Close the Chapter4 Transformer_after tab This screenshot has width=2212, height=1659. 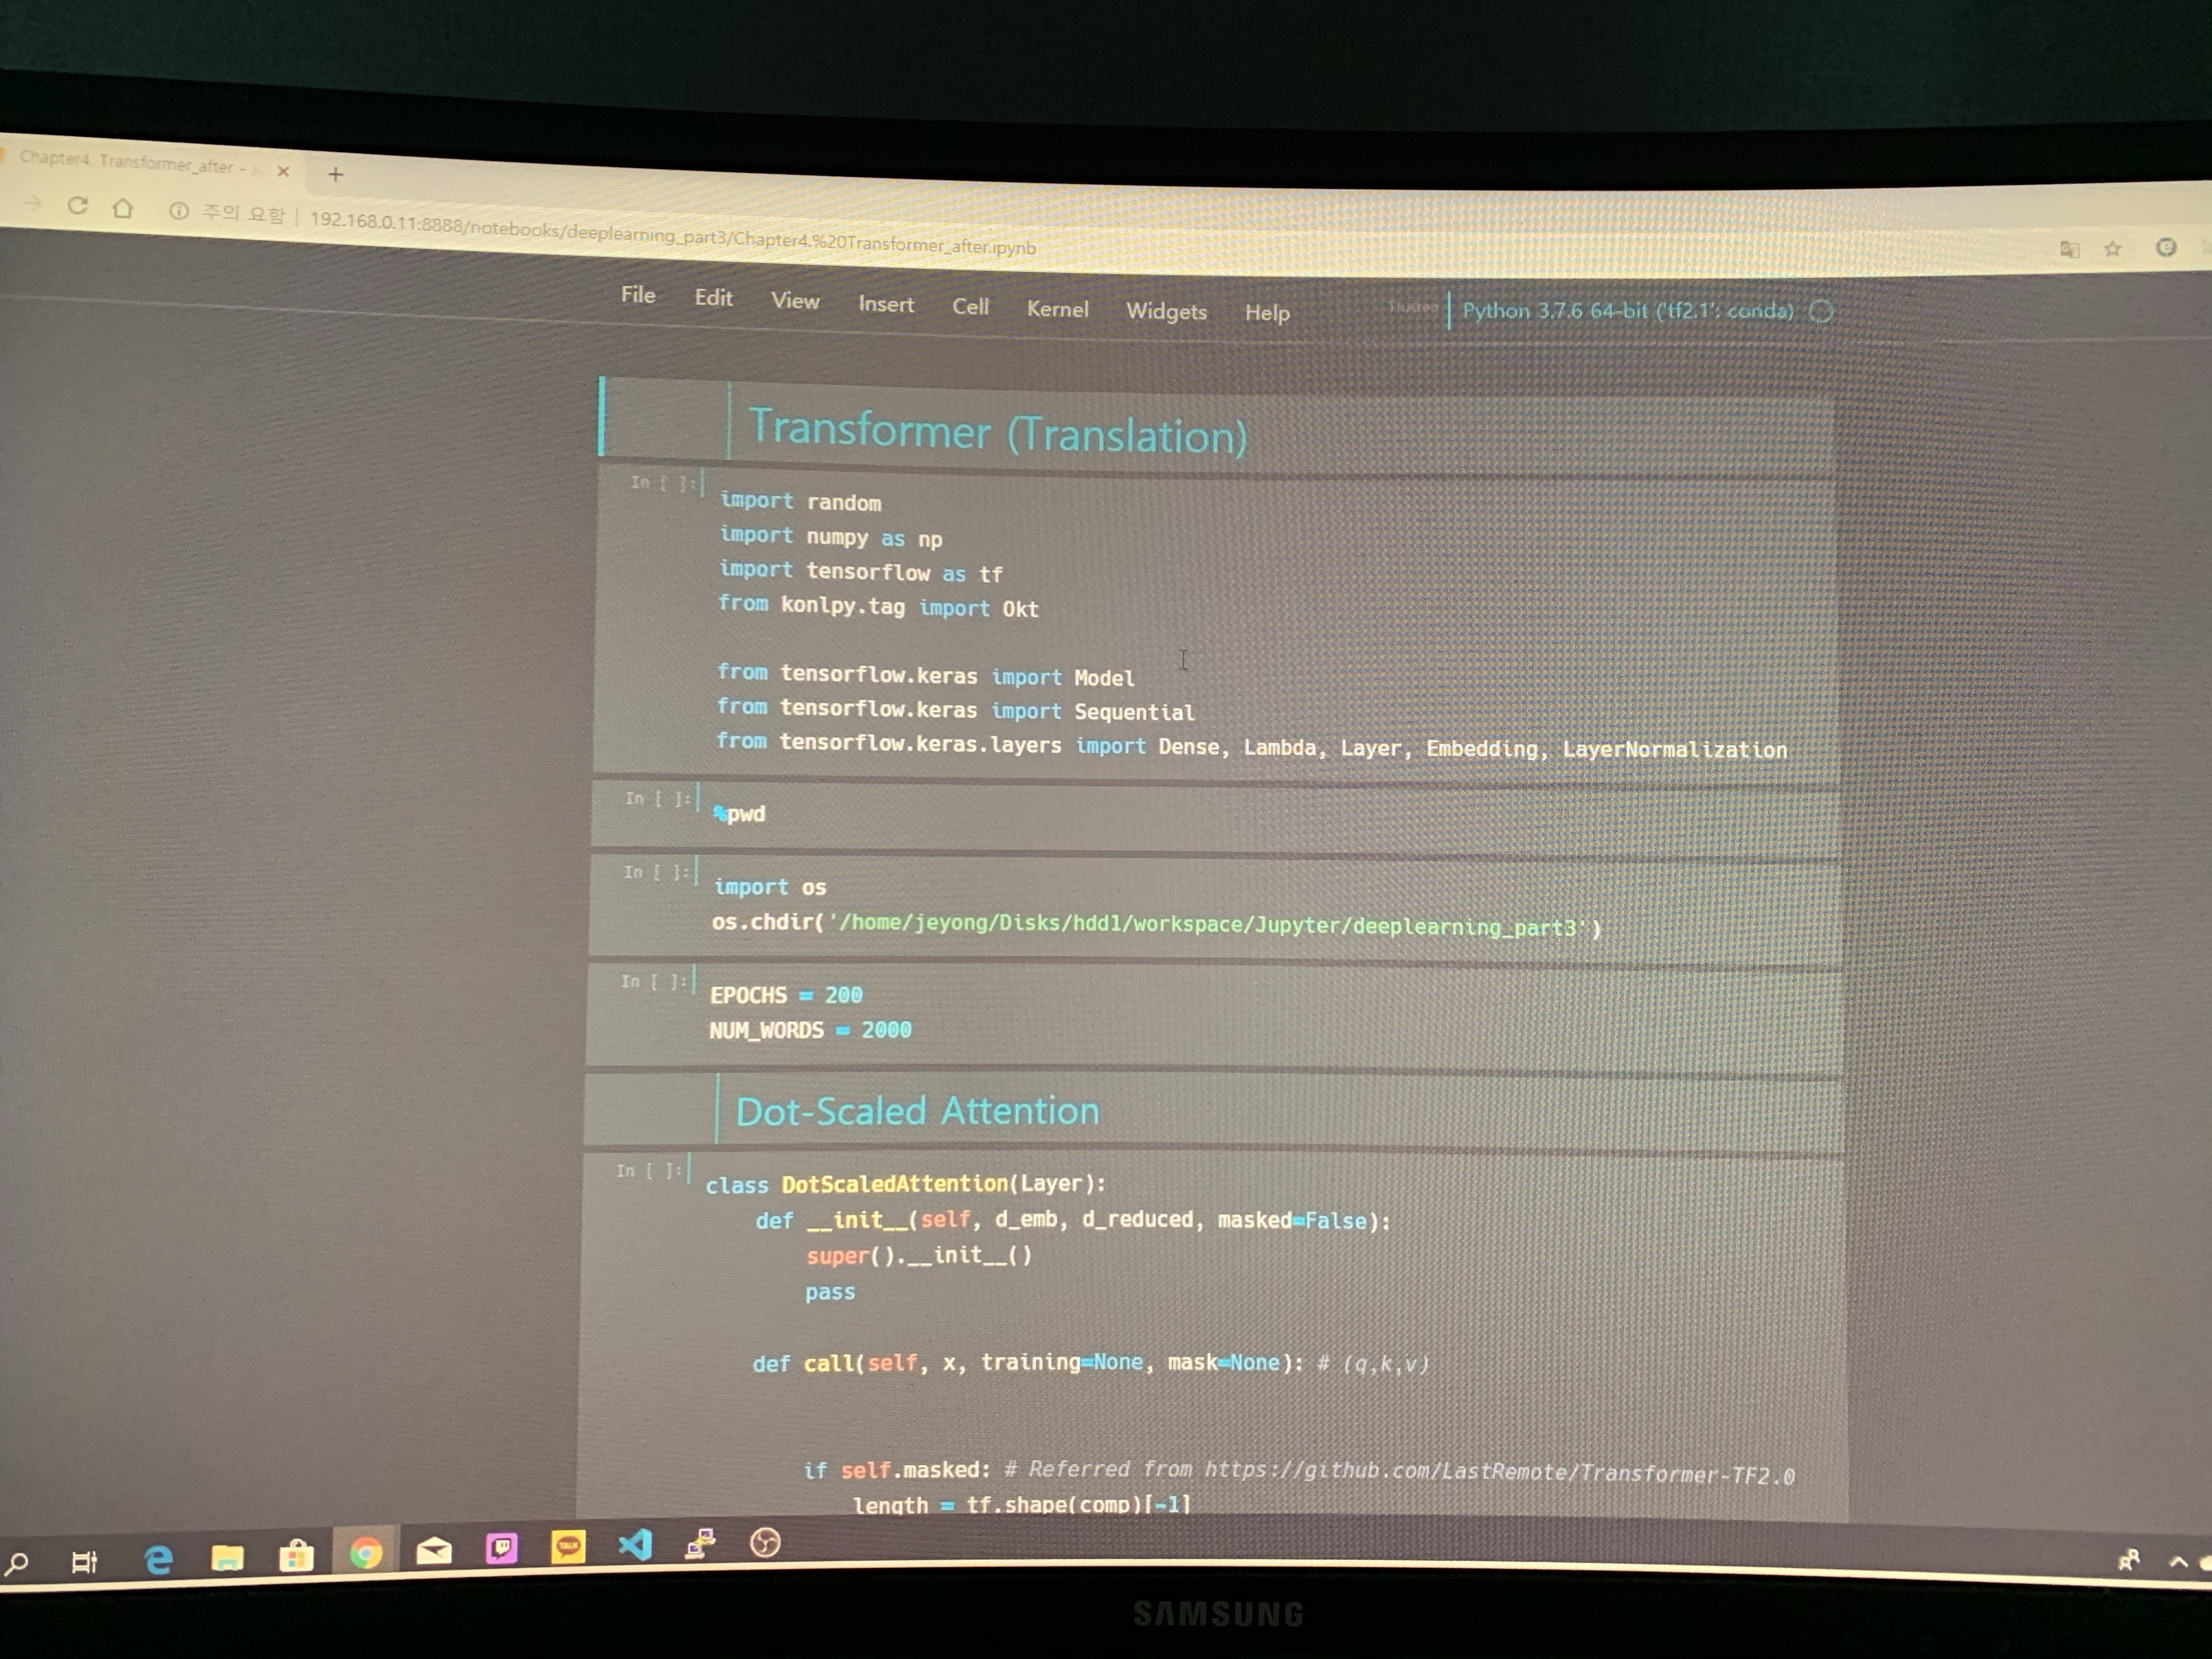283,171
